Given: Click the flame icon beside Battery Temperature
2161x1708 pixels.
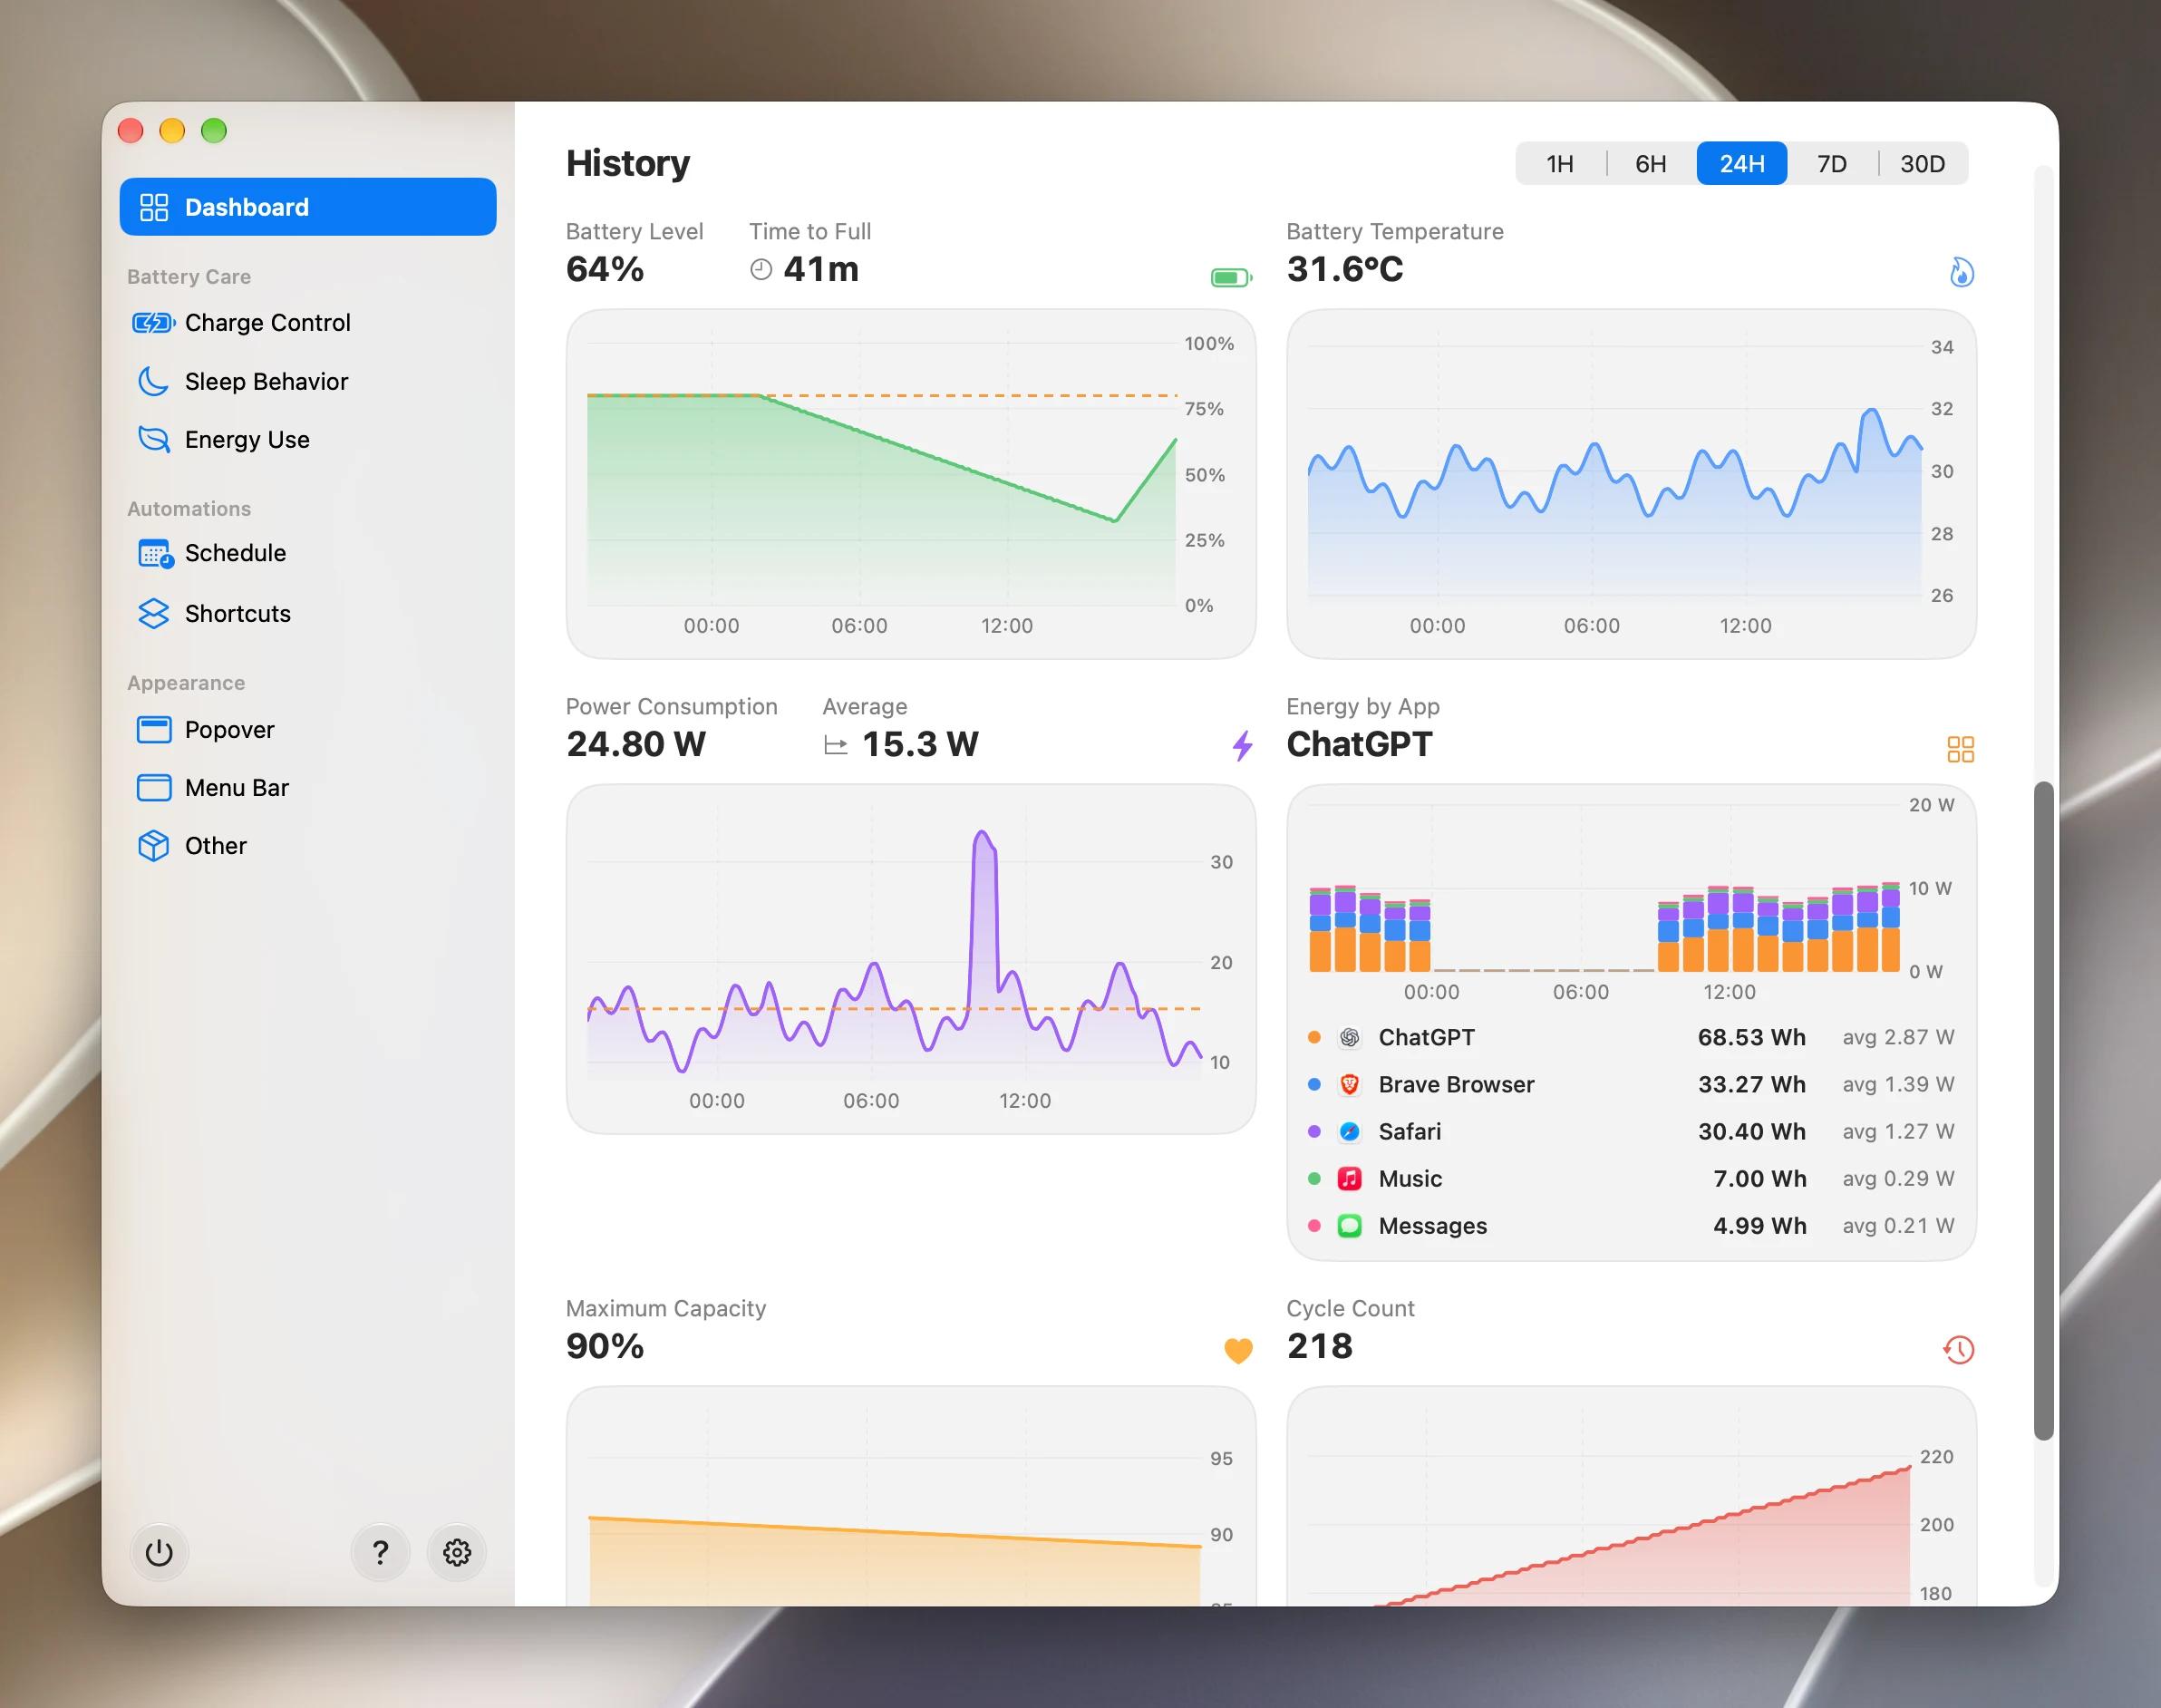Looking at the screenshot, I should (1961, 272).
